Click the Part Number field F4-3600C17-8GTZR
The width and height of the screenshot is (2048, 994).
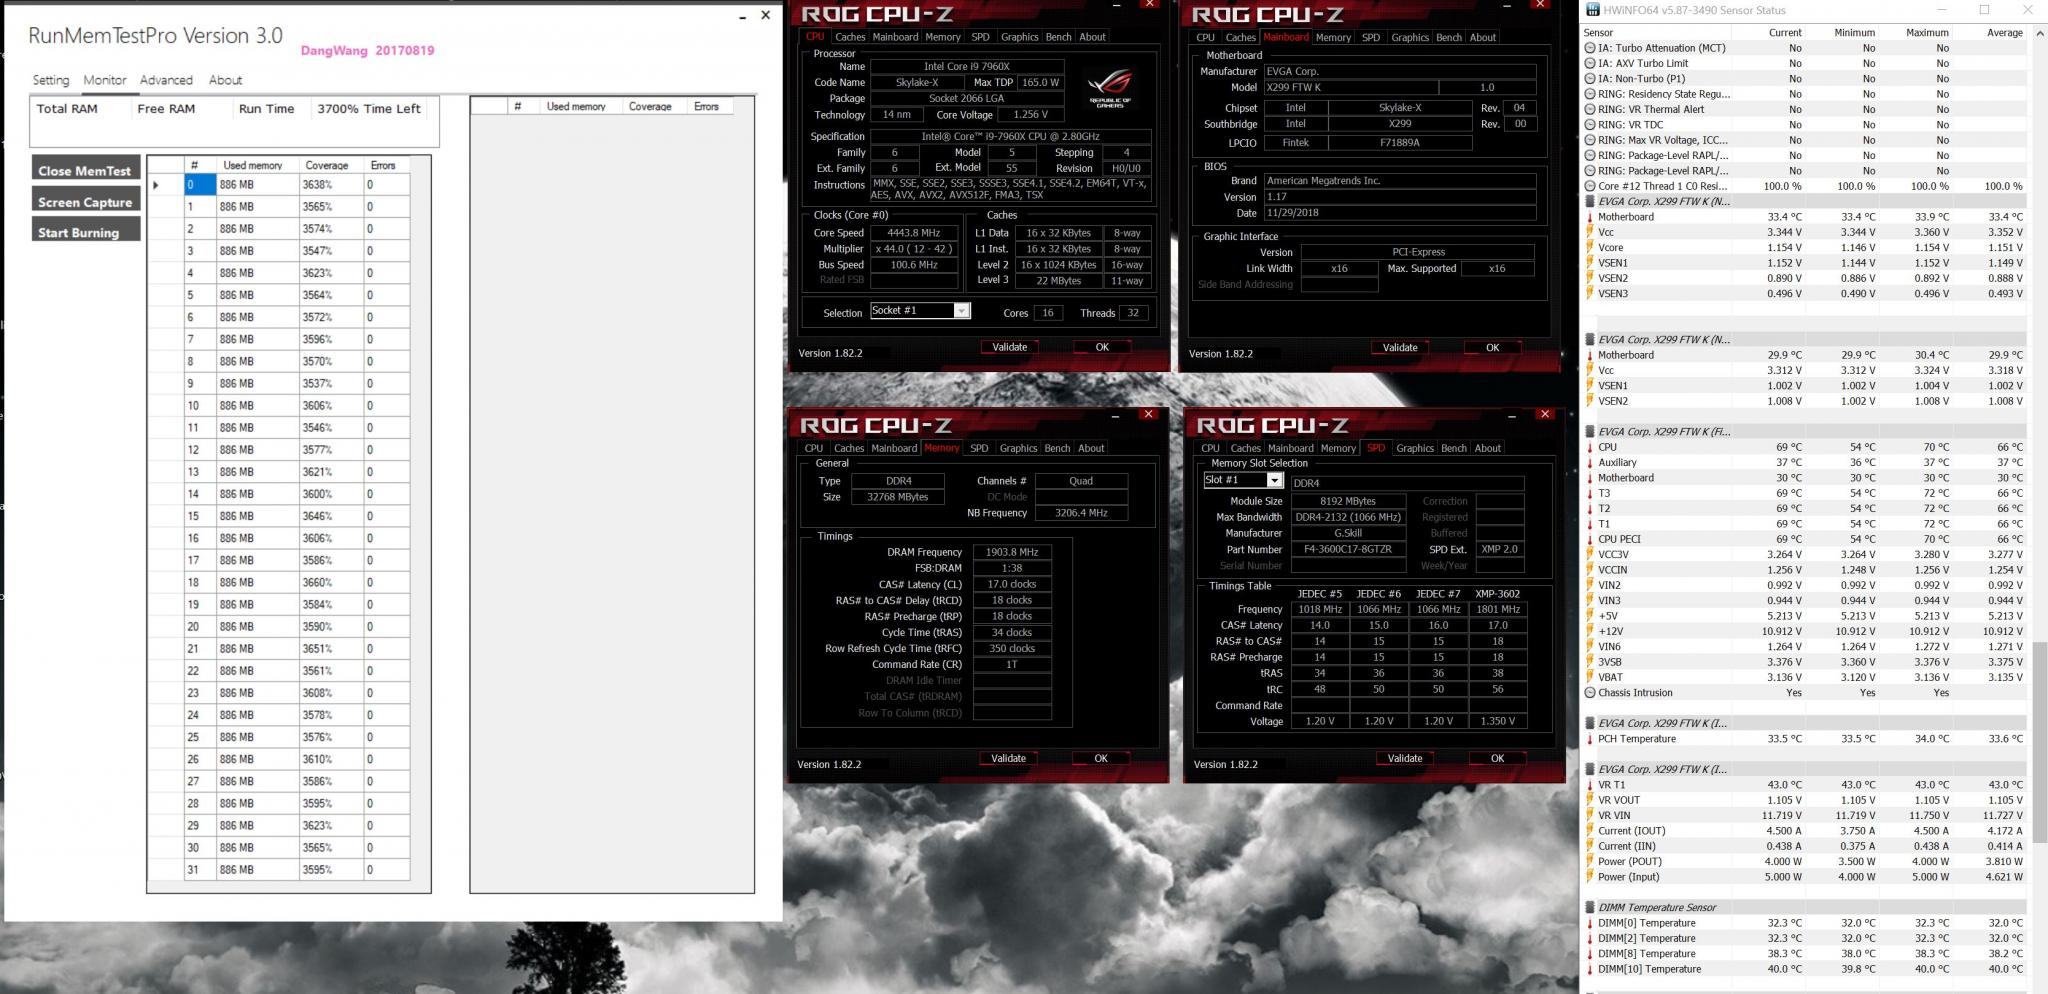pos(1348,549)
